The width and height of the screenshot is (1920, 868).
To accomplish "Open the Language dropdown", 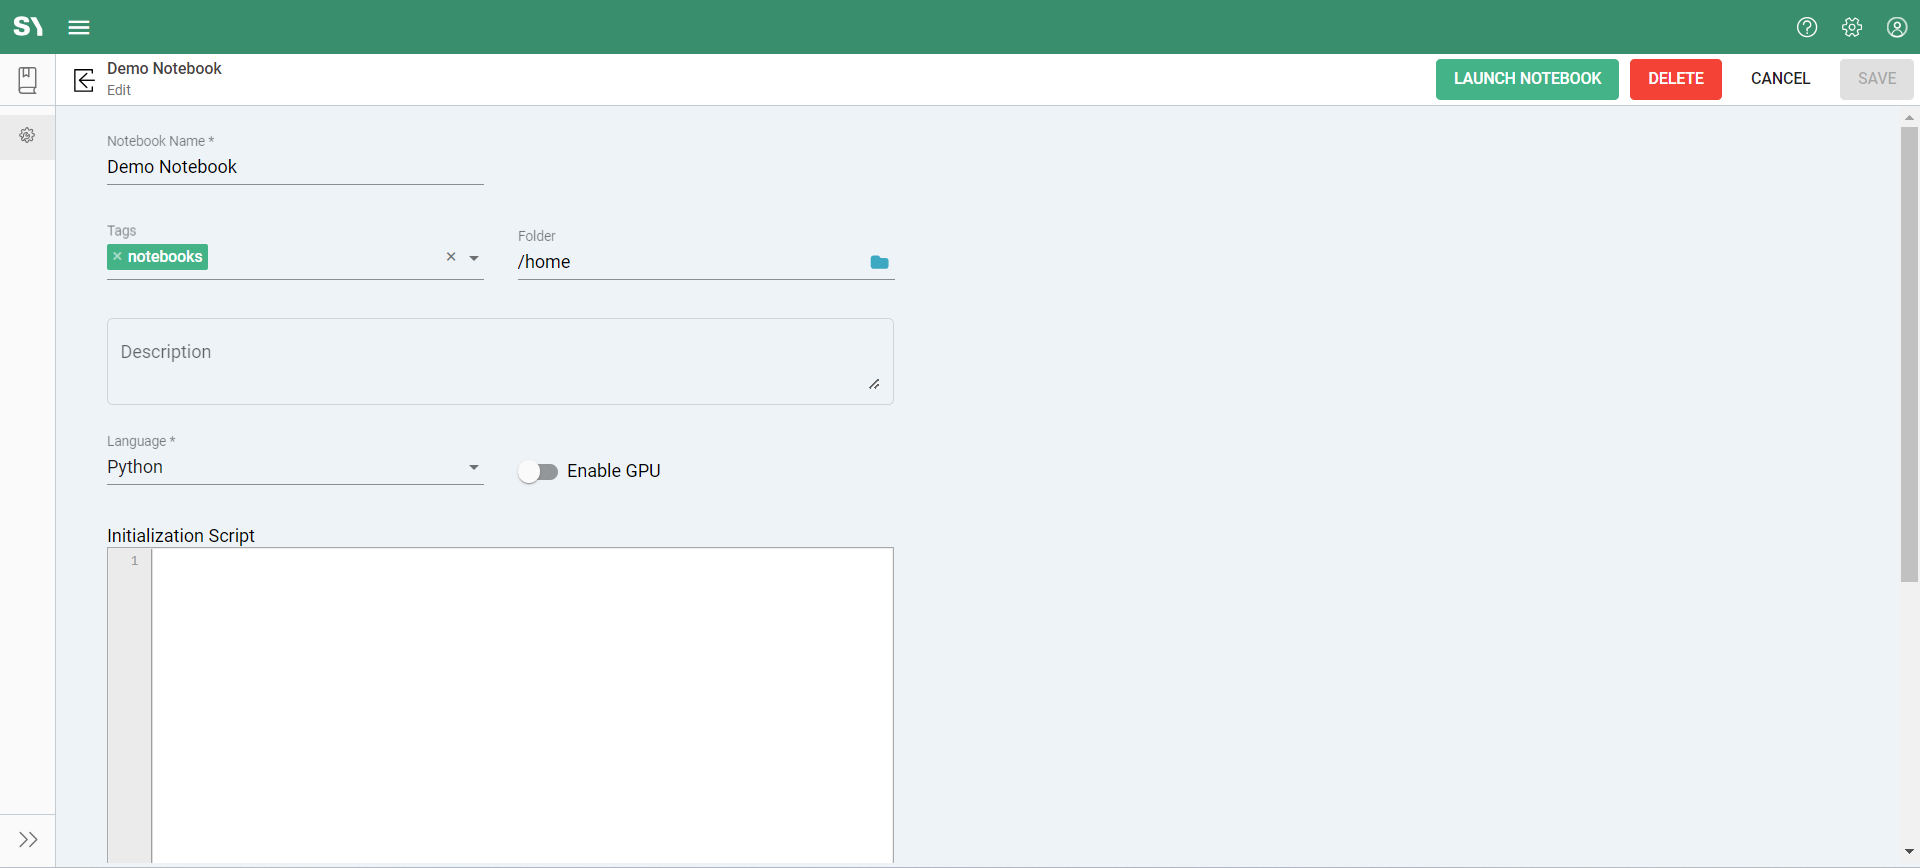I will coord(474,467).
